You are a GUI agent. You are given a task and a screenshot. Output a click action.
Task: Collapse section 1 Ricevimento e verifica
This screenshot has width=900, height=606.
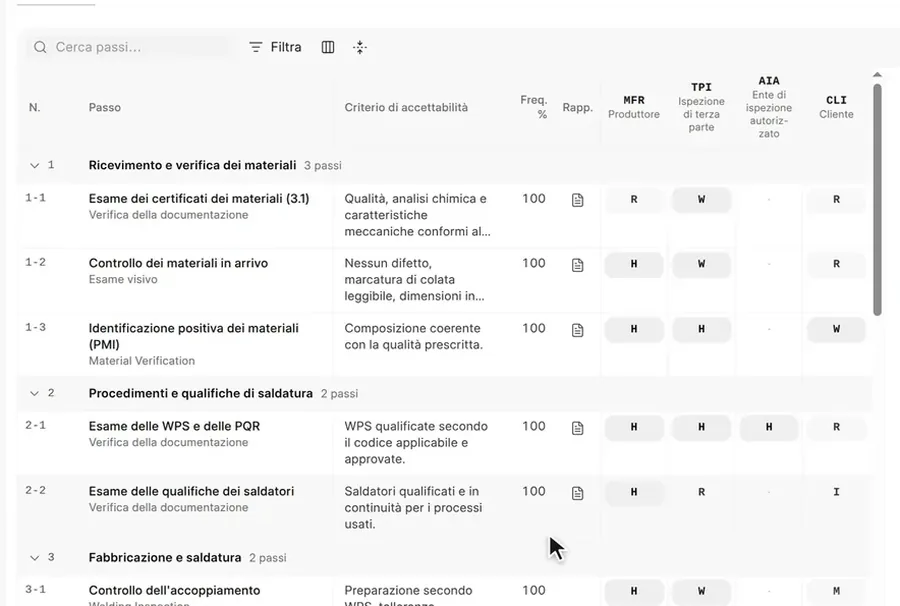[x=34, y=166]
